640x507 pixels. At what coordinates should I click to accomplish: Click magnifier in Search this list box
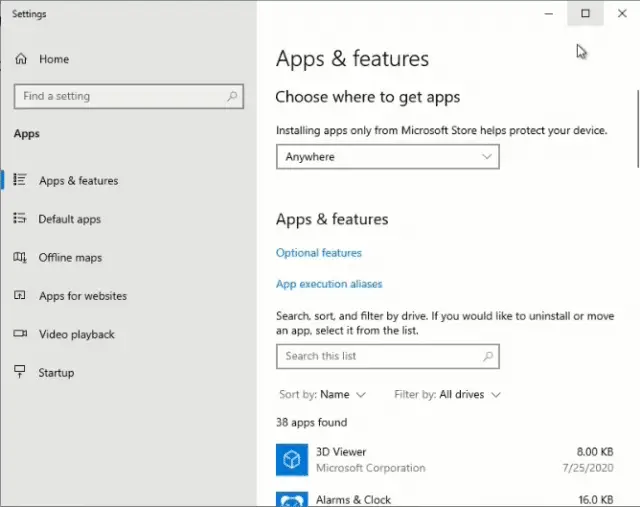click(x=488, y=356)
